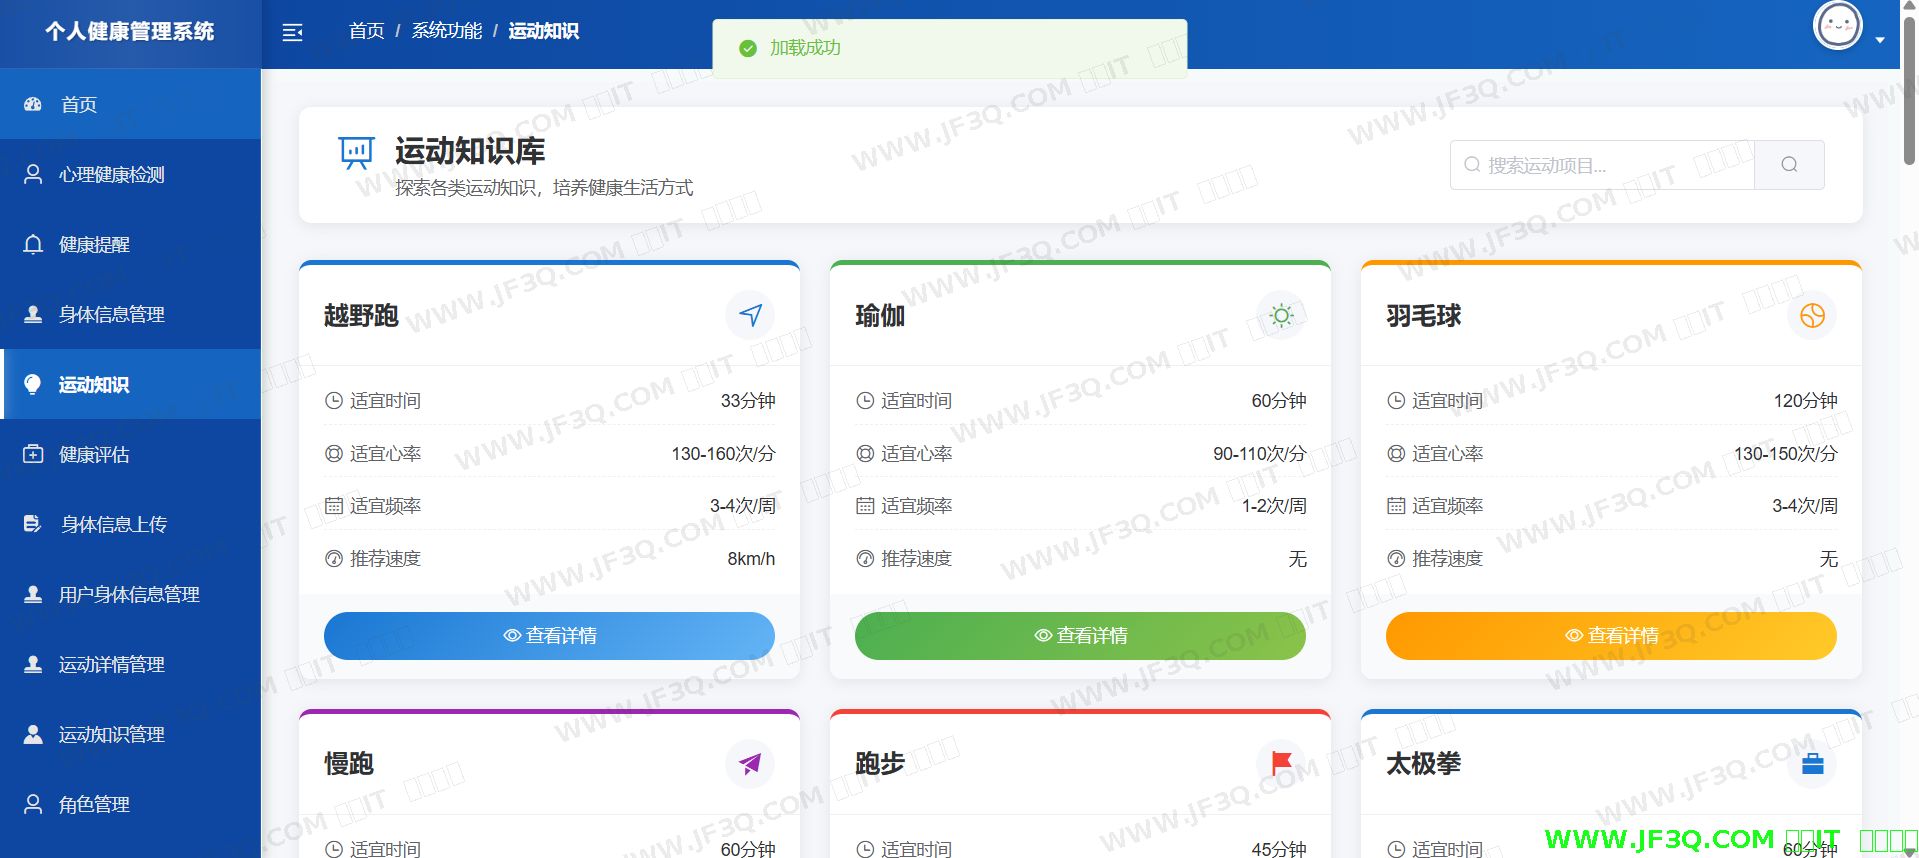Click the ball icon on 羽毛球 card
This screenshot has width=1919, height=858.
[1812, 316]
